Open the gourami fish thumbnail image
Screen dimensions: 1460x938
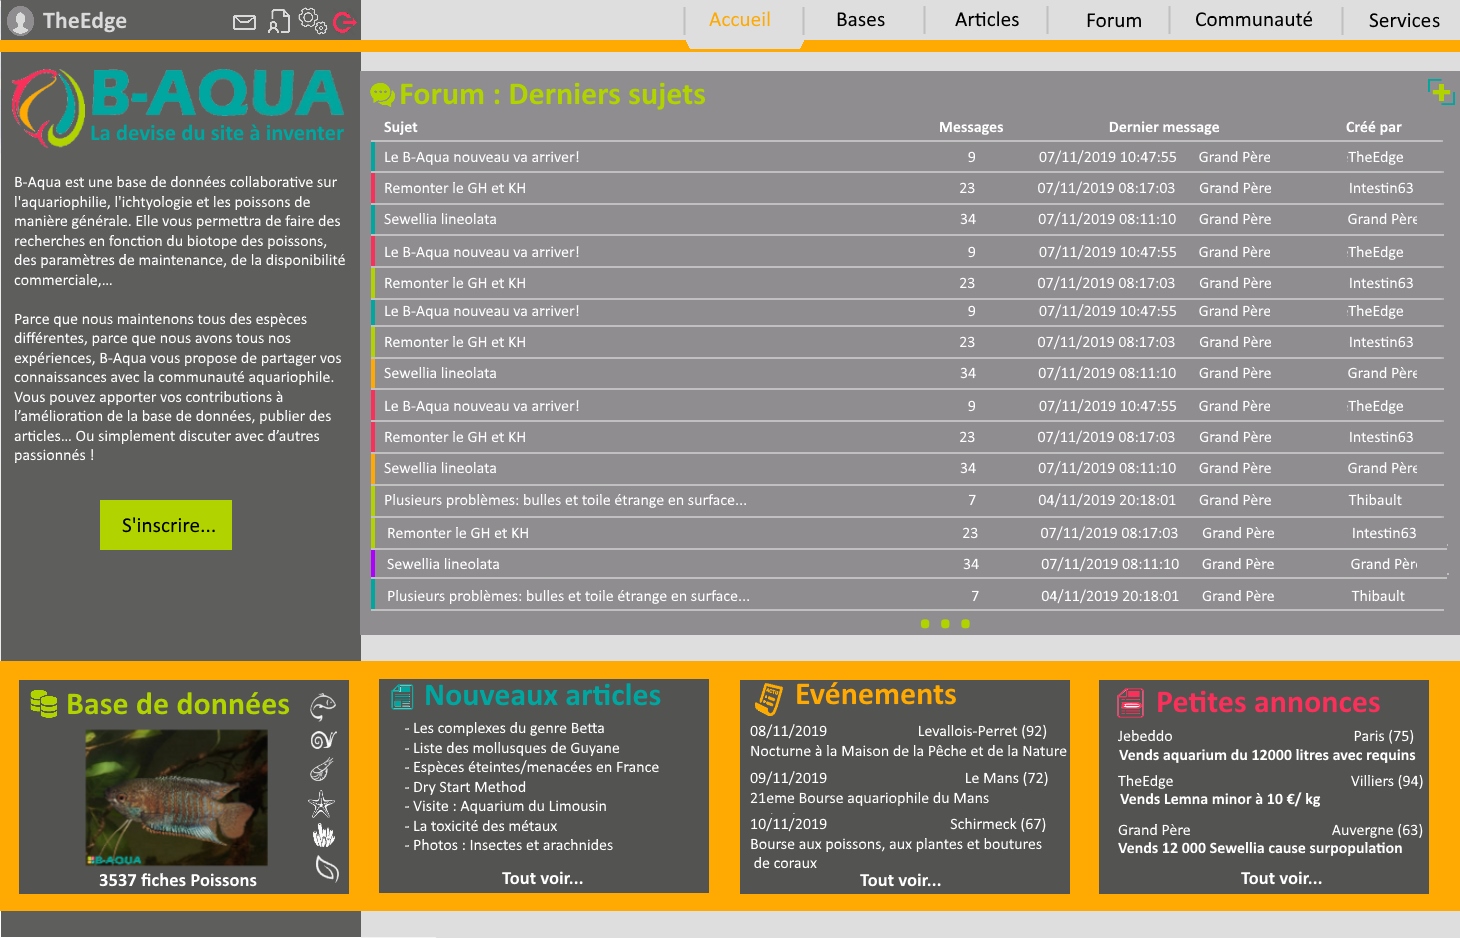pos(176,797)
